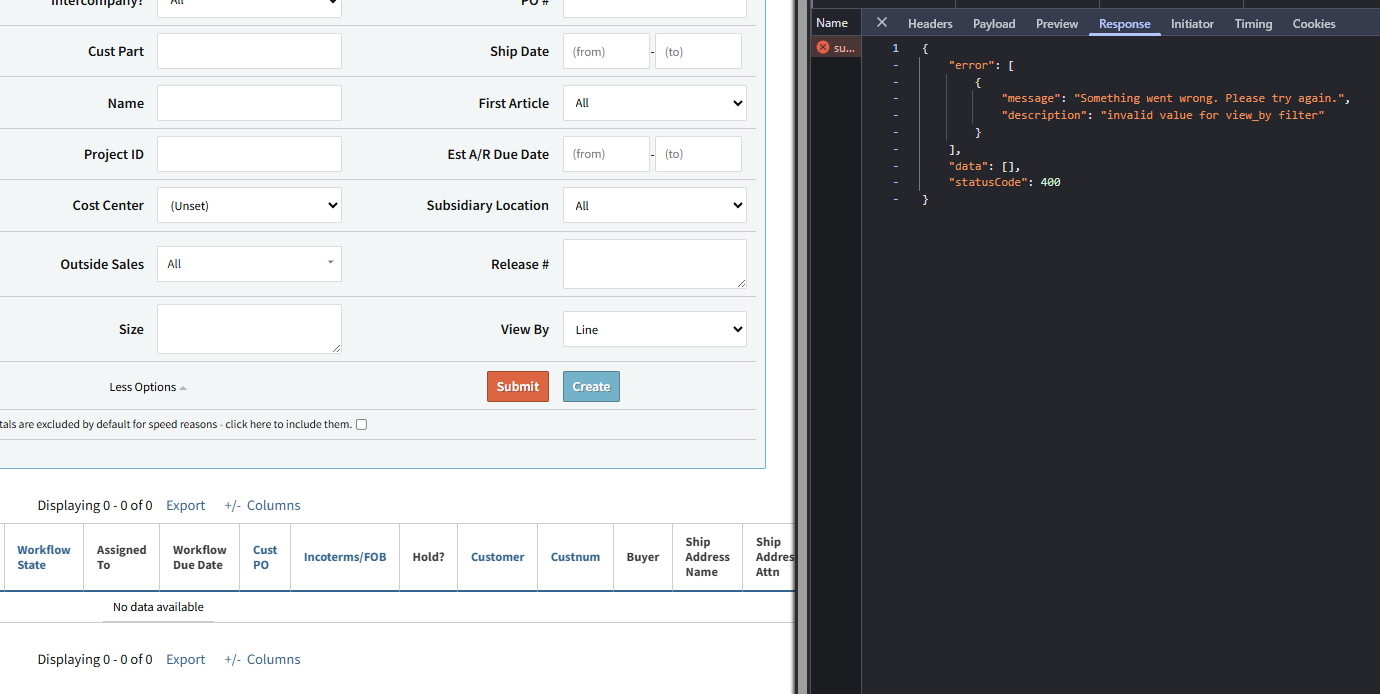The width and height of the screenshot is (1380, 694).
Task: Open the Intercompany dropdown
Action: pos(249,6)
